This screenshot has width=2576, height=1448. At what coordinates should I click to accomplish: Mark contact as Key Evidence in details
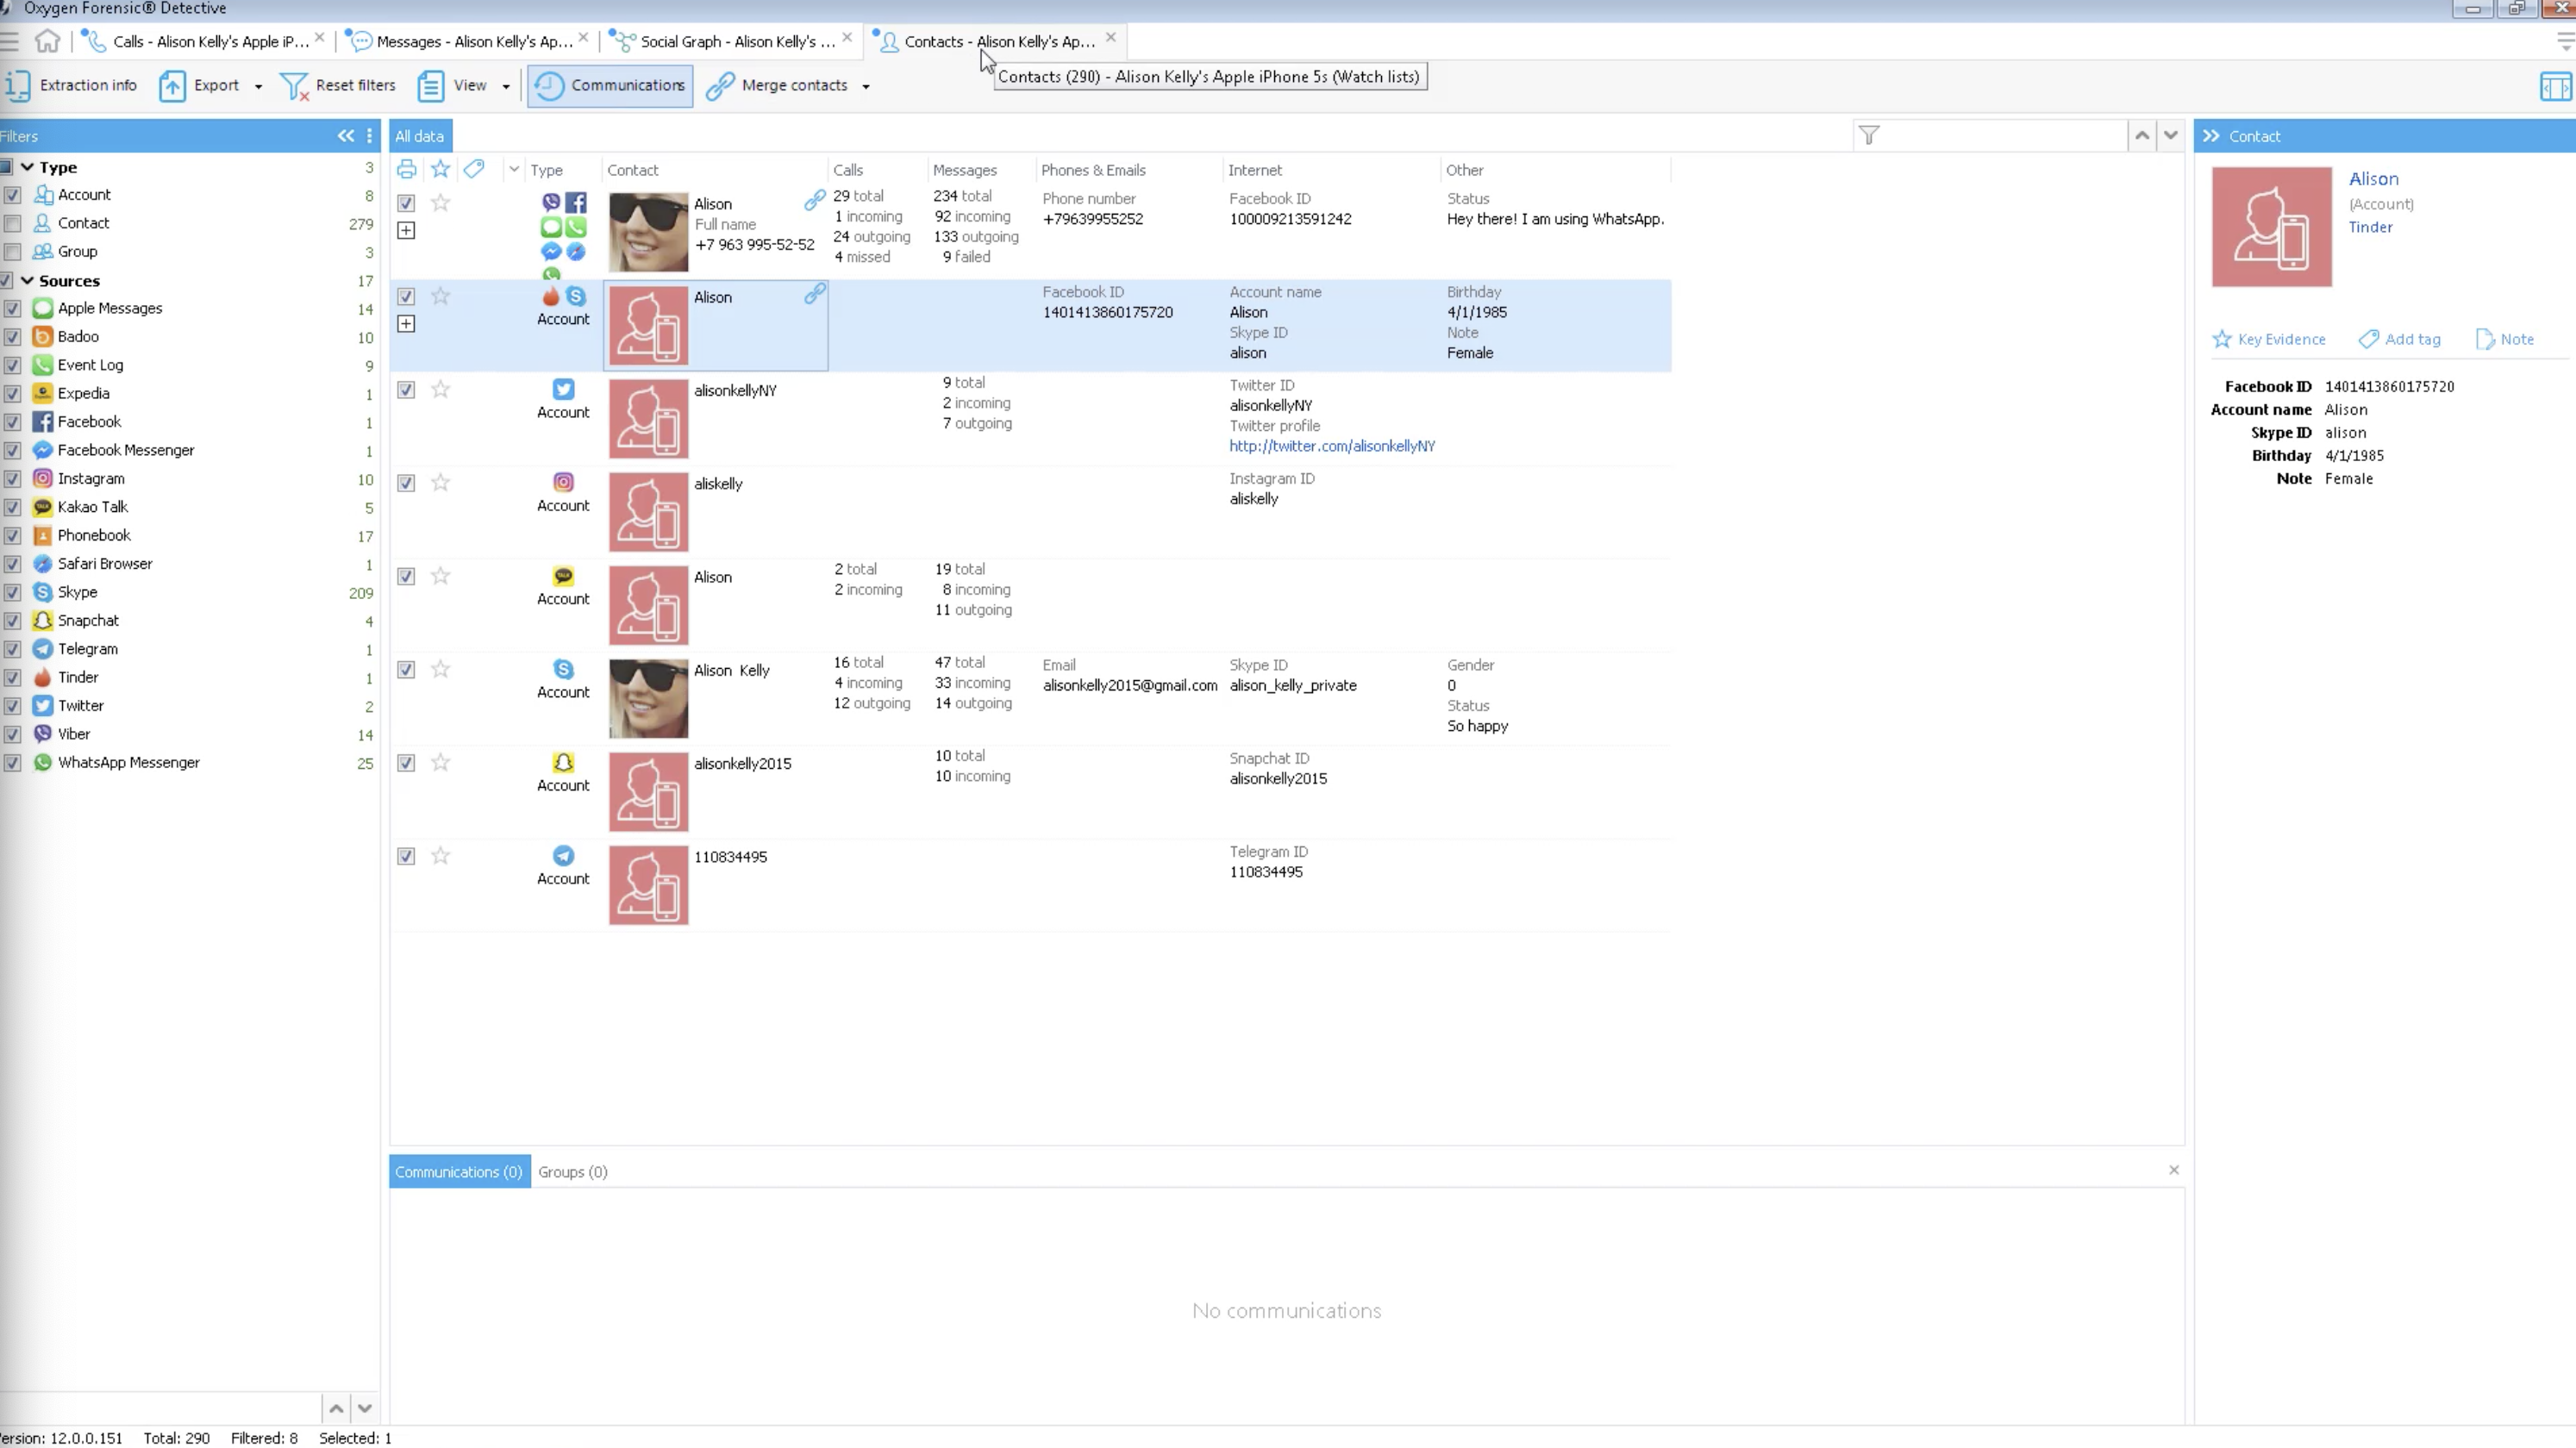click(x=2269, y=339)
